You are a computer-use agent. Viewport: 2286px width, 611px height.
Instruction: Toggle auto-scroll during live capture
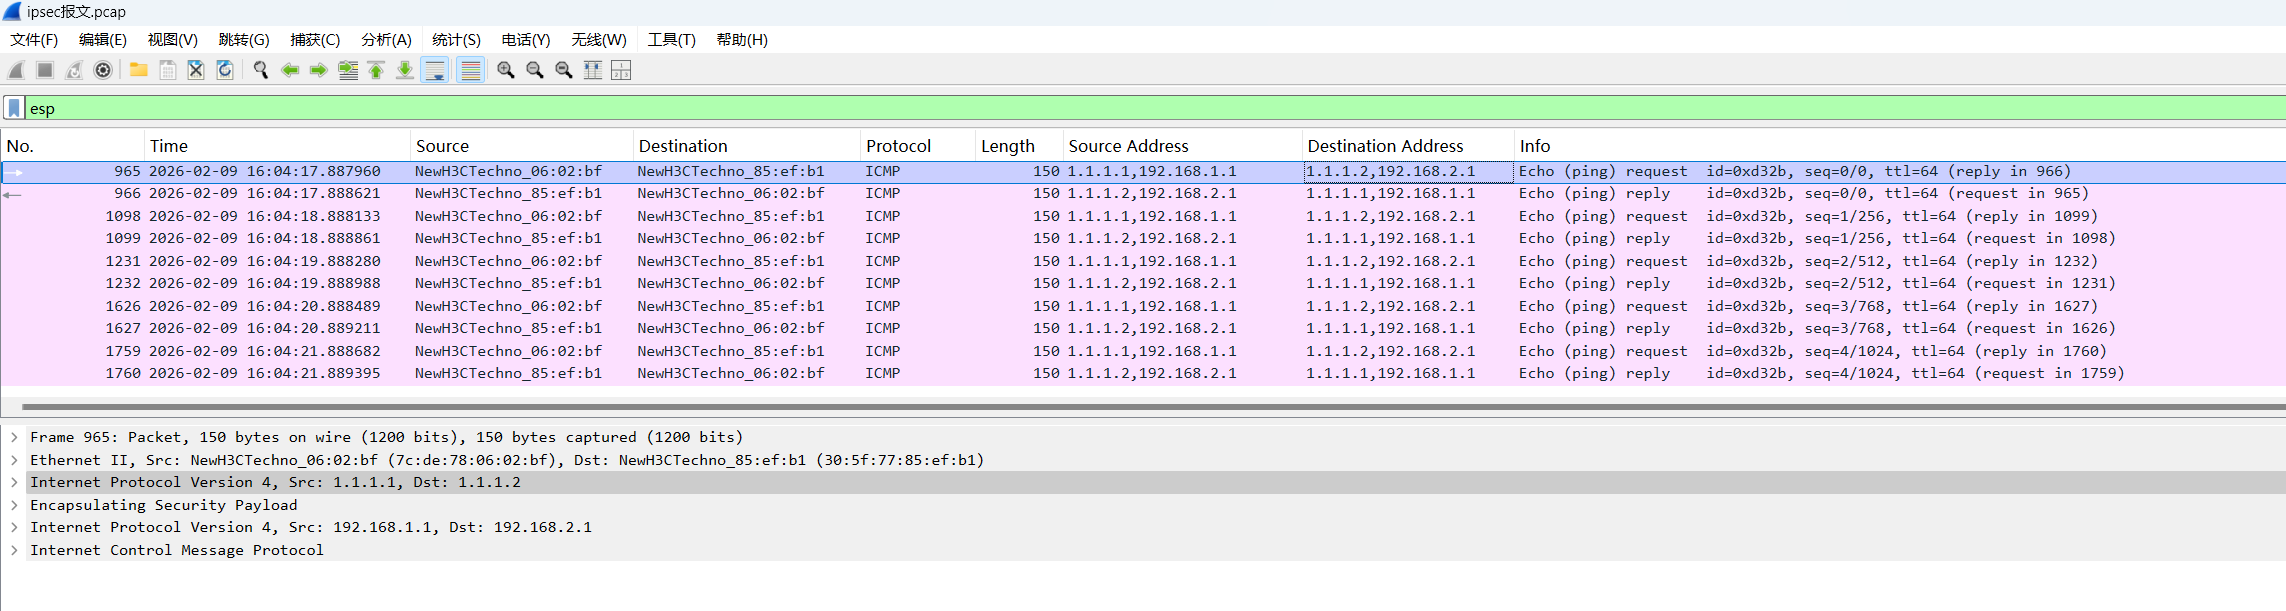(x=435, y=70)
